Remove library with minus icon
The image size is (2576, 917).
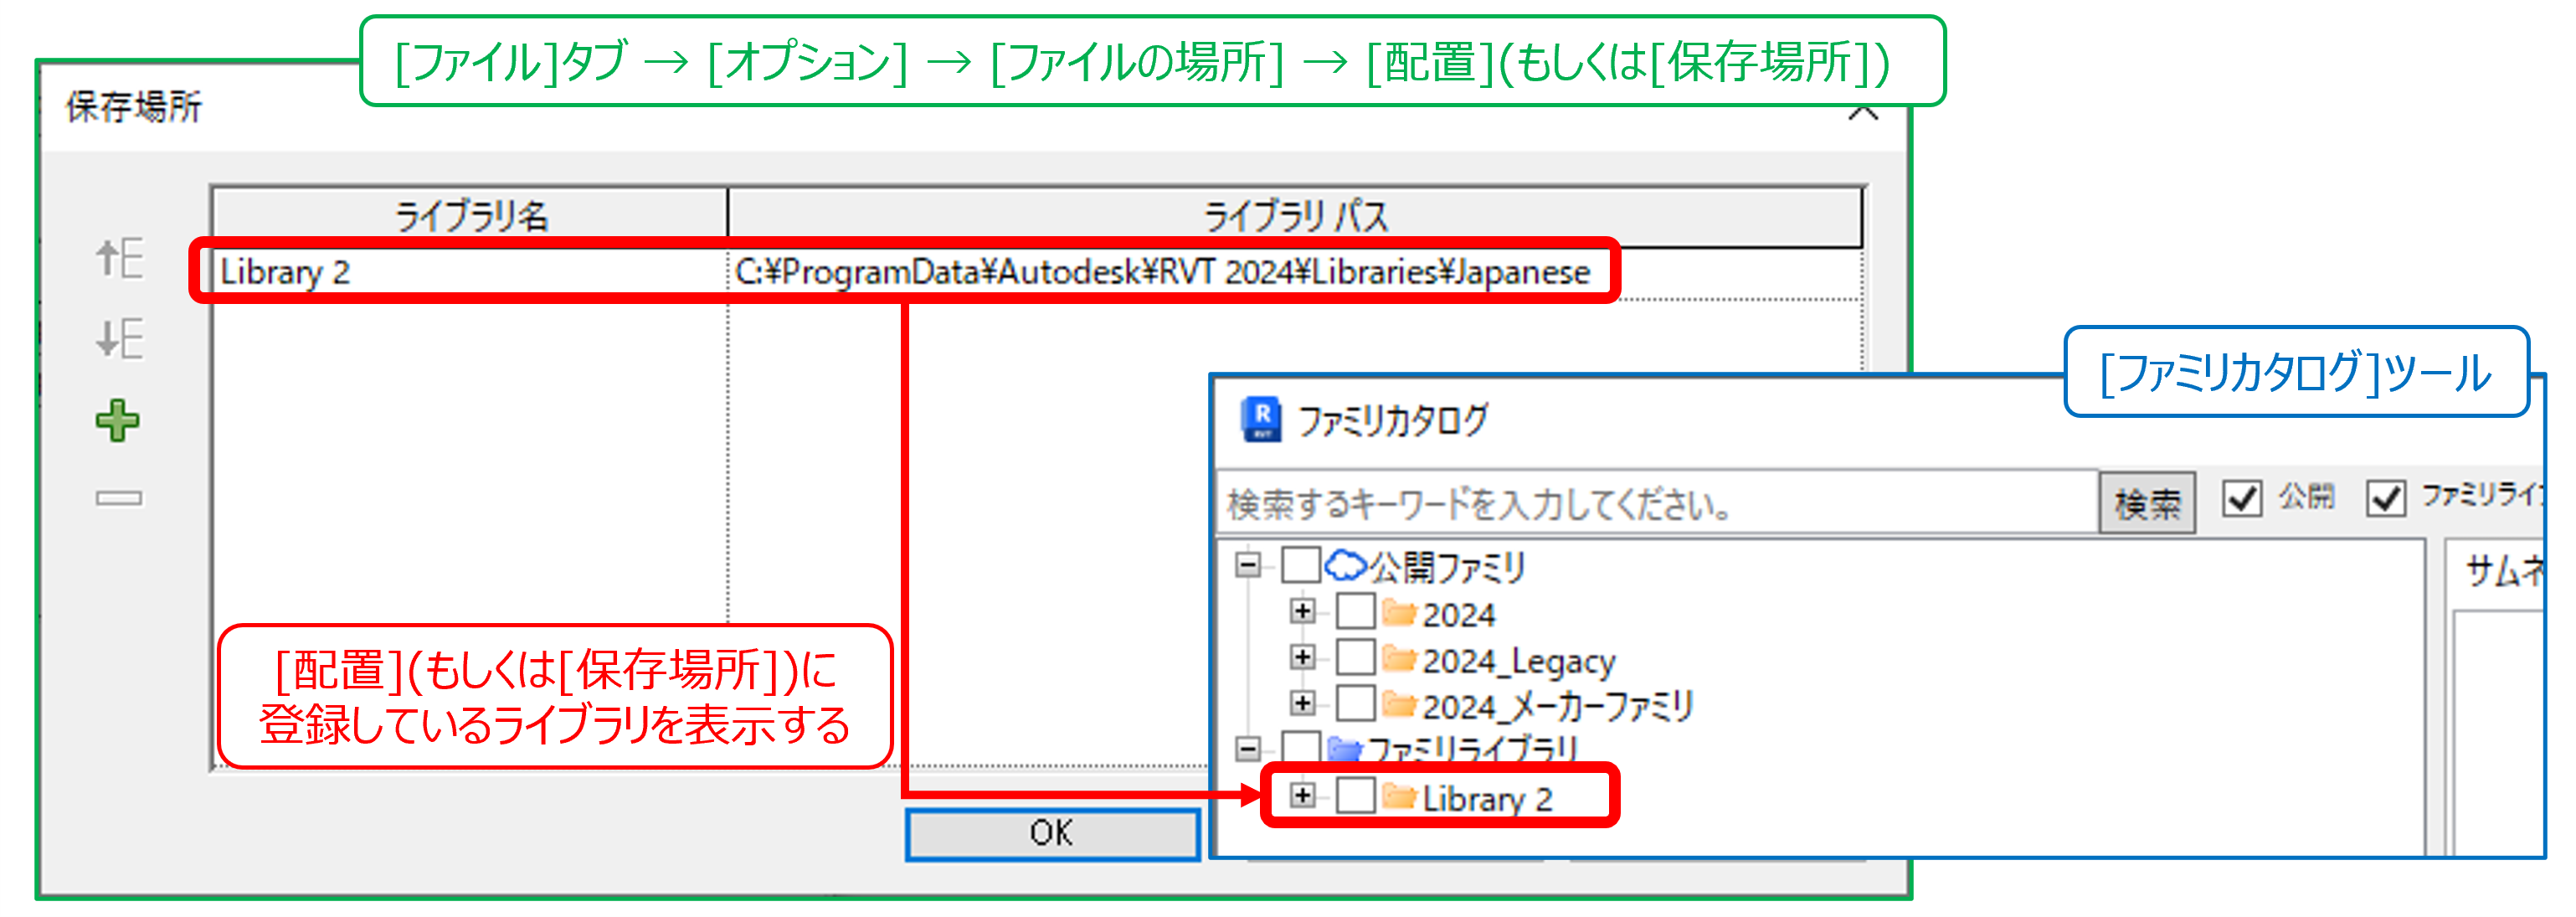tap(119, 497)
